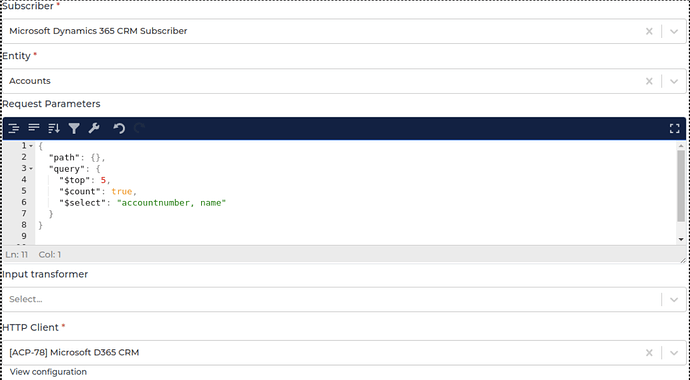Click the "$select" key on line 6

[83, 203]
